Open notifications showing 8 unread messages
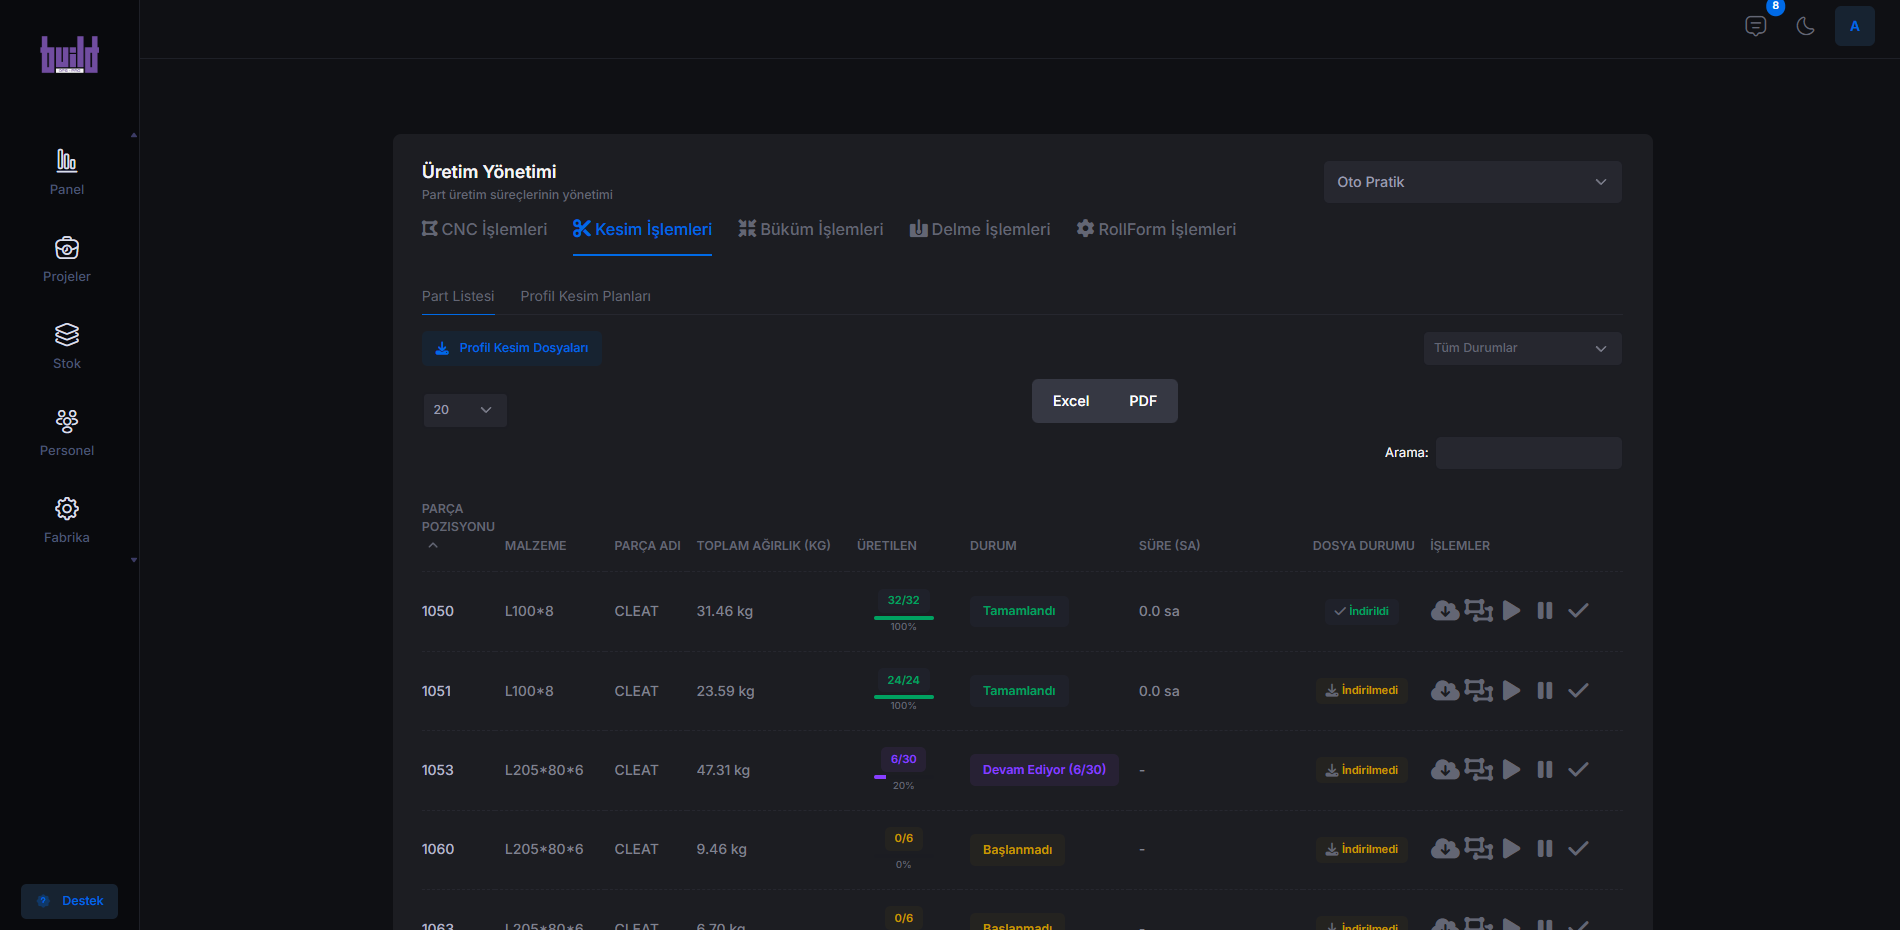Image resolution: width=1900 pixels, height=930 pixels. (1756, 25)
